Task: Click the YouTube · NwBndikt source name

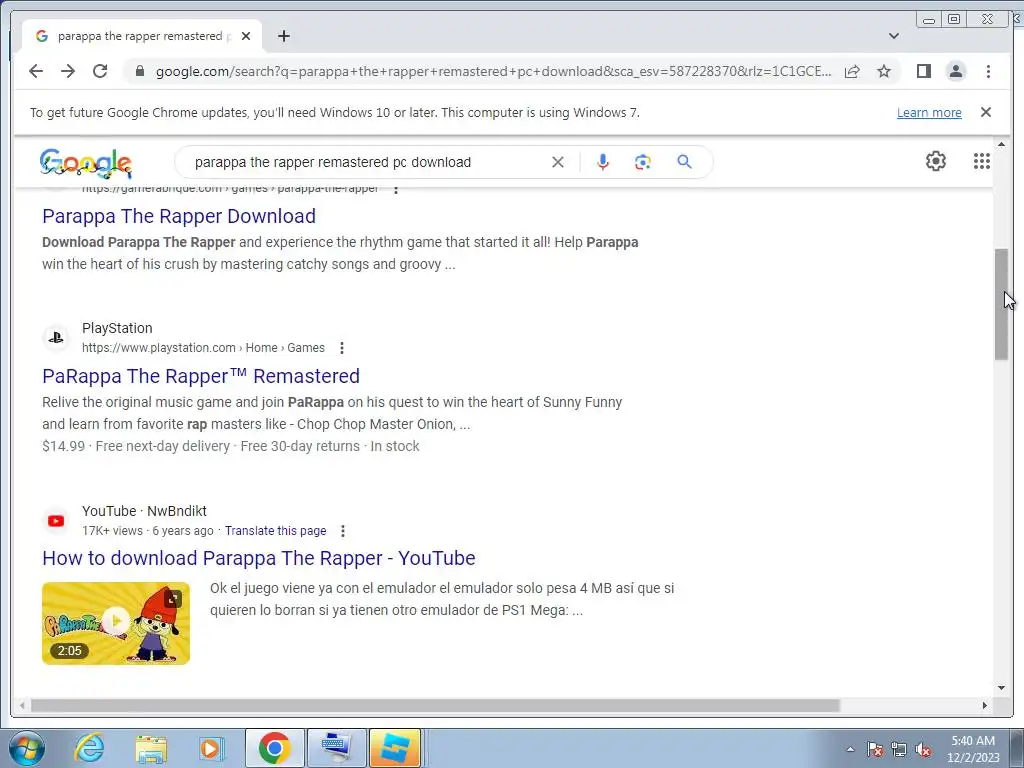Action: point(144,511)
